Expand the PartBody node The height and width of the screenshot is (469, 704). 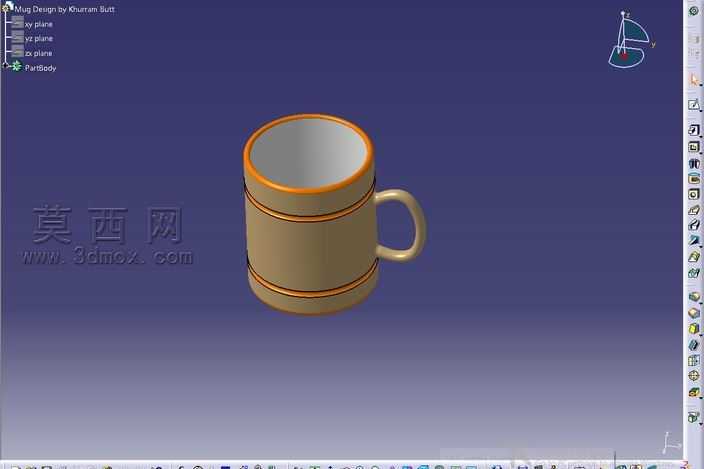point(5,66)
